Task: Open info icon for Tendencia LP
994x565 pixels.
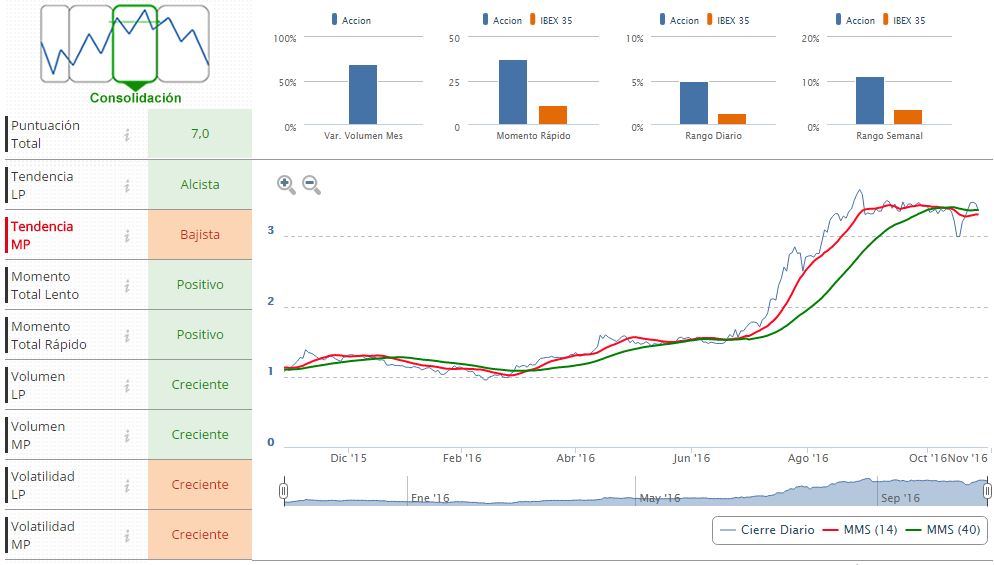Action: click(127, 185)
